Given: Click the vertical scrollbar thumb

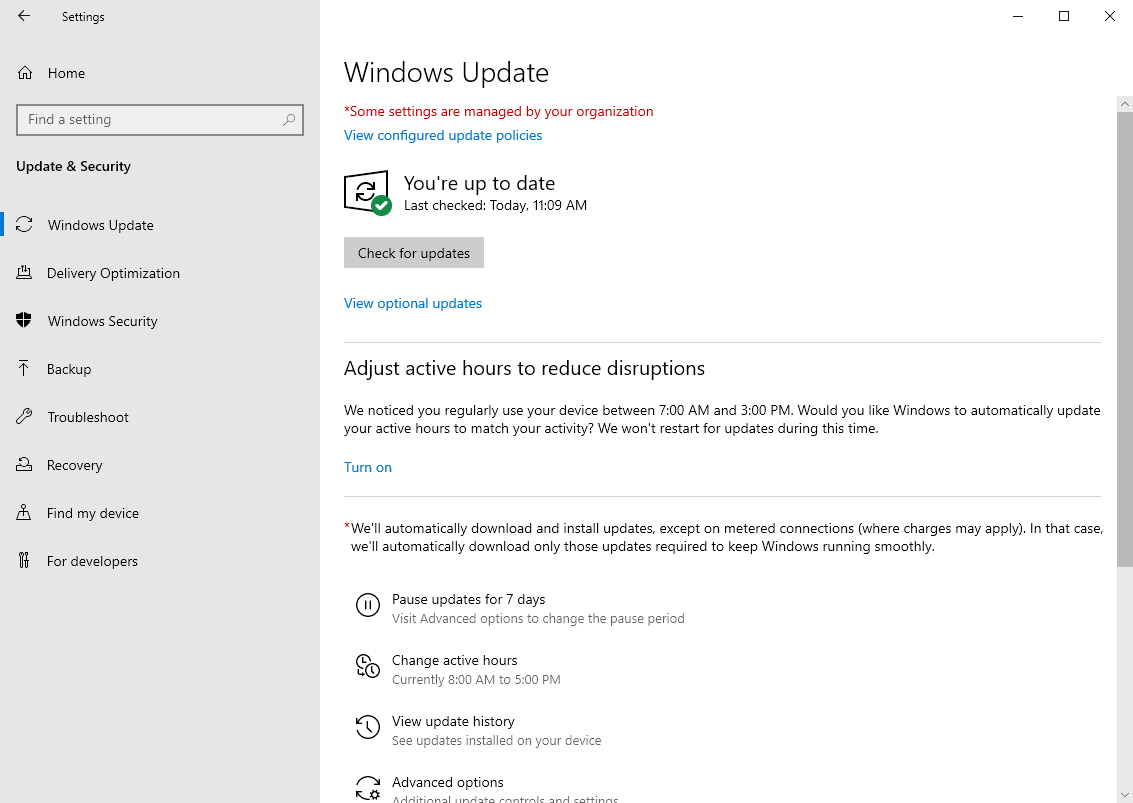Looking at the screenshot, I should tap(1124, 340).
